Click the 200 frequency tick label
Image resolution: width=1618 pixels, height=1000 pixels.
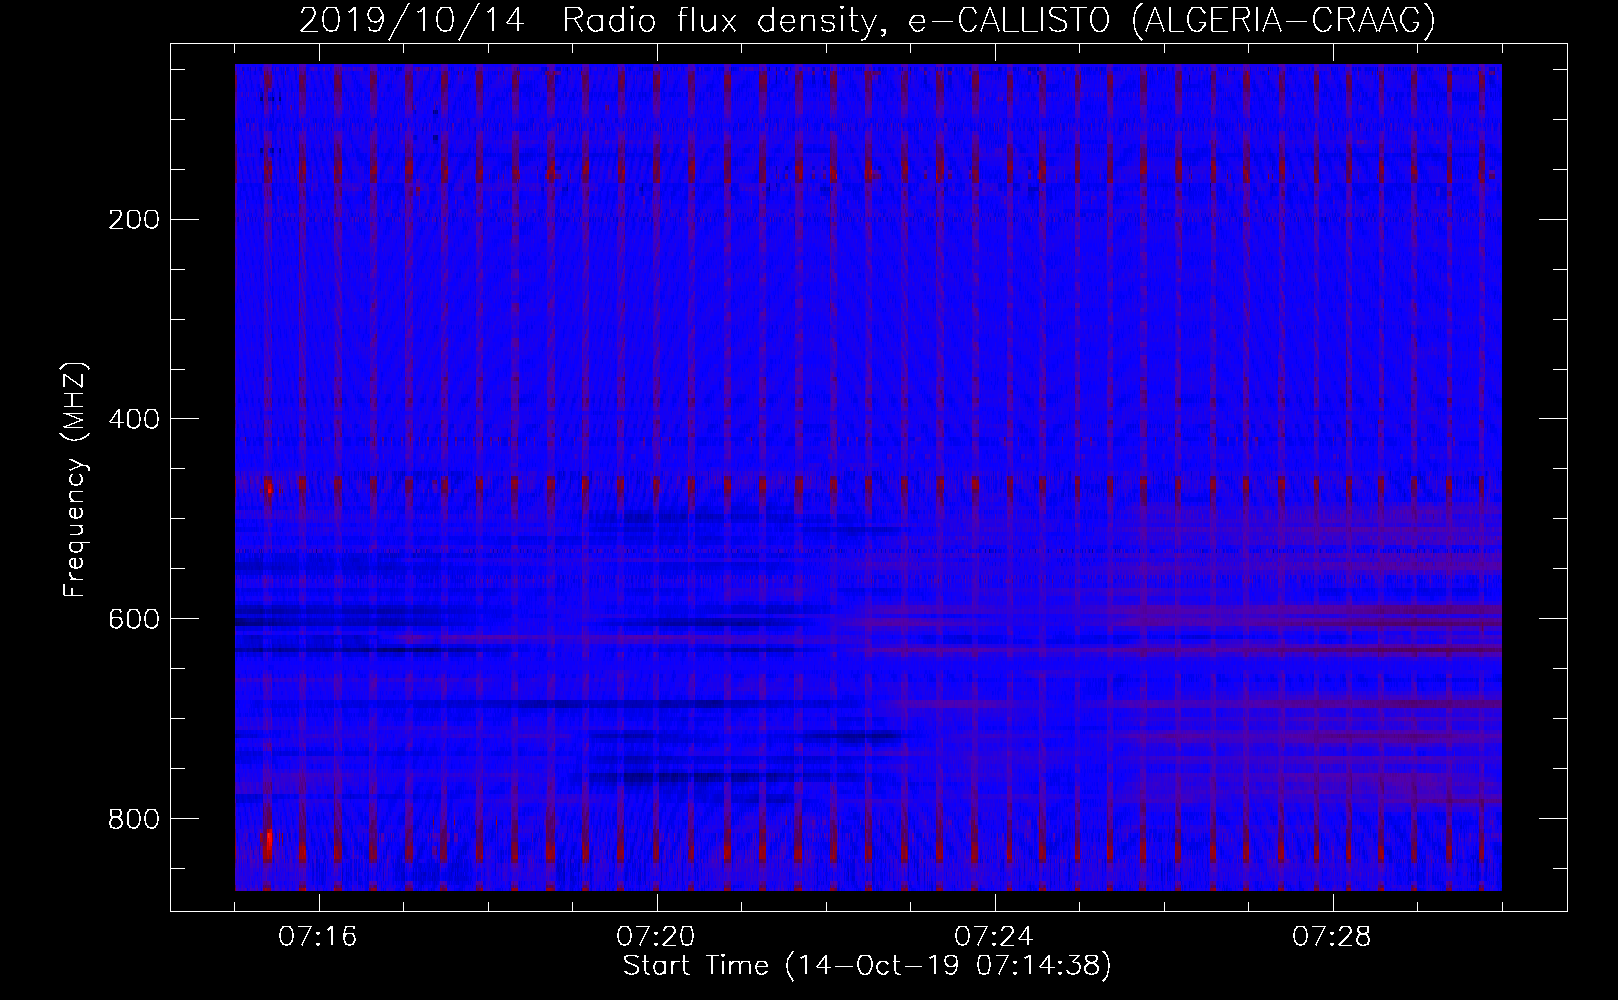[133, 219]
